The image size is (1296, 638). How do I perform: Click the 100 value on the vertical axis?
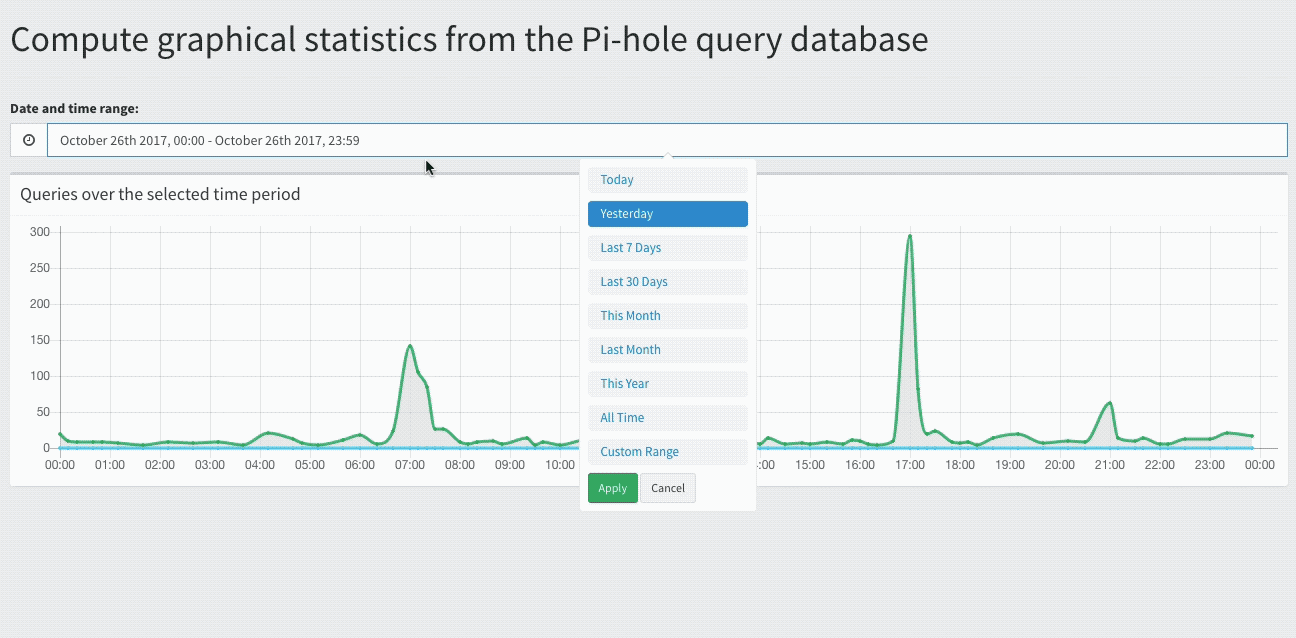pos(40,376)
